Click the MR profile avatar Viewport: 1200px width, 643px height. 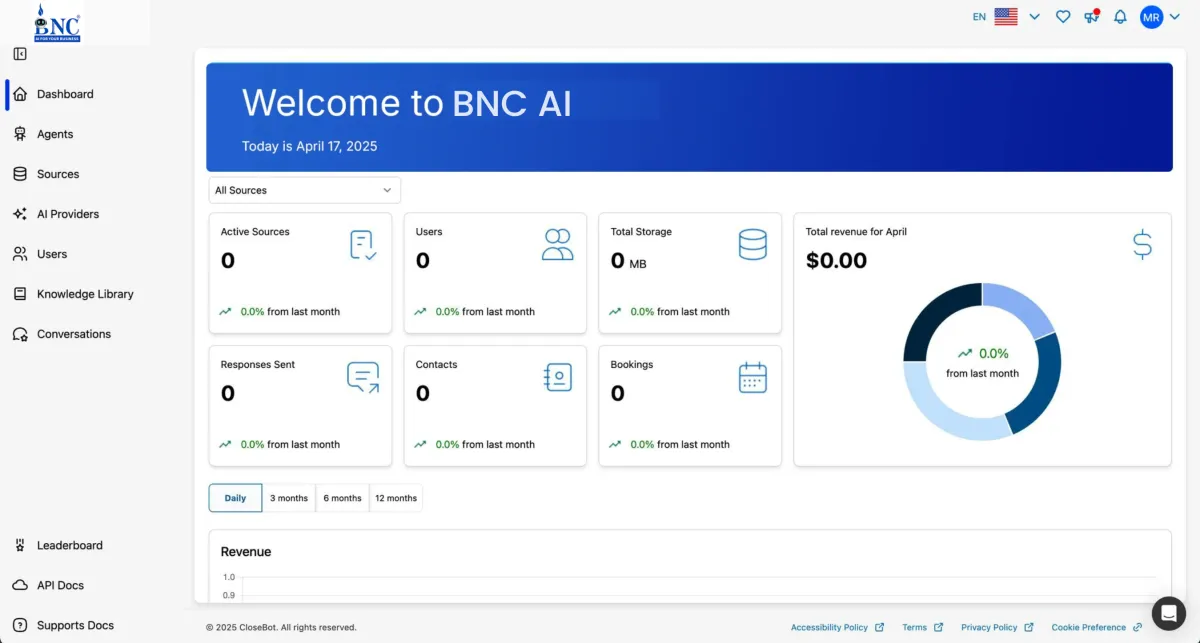(x=1152, y=17)
